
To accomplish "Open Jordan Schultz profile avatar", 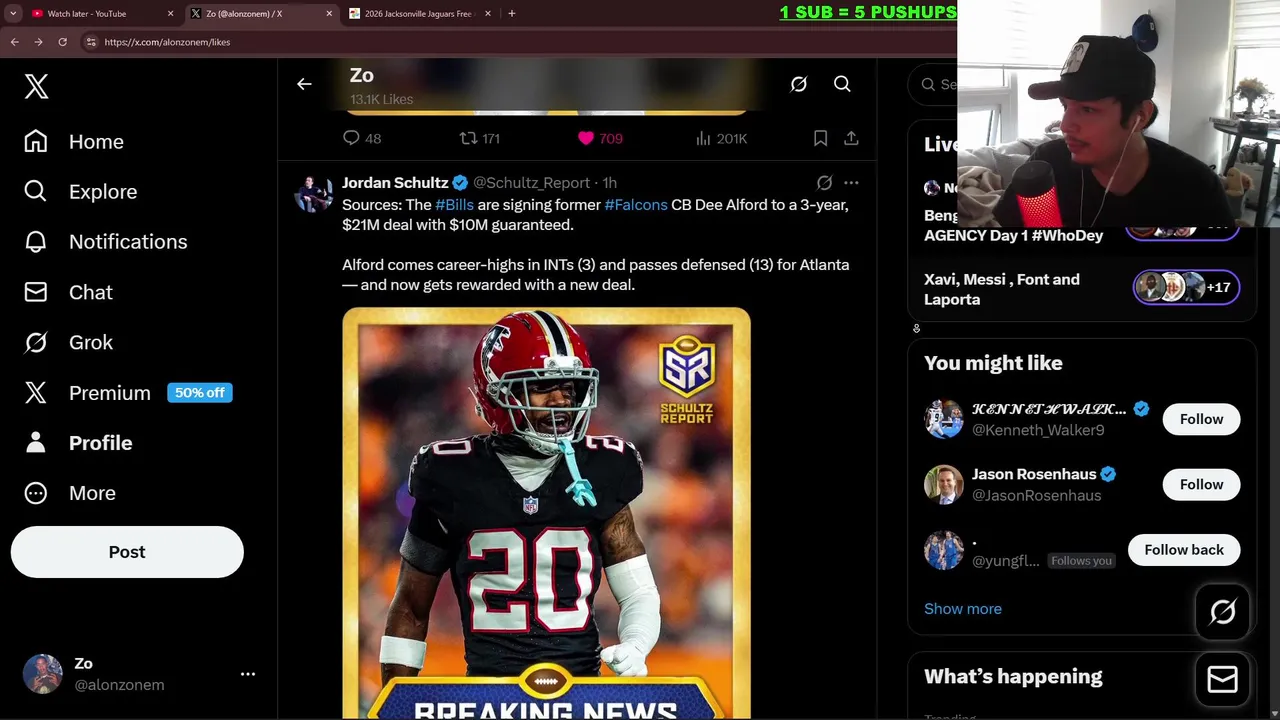I will 313,193.
